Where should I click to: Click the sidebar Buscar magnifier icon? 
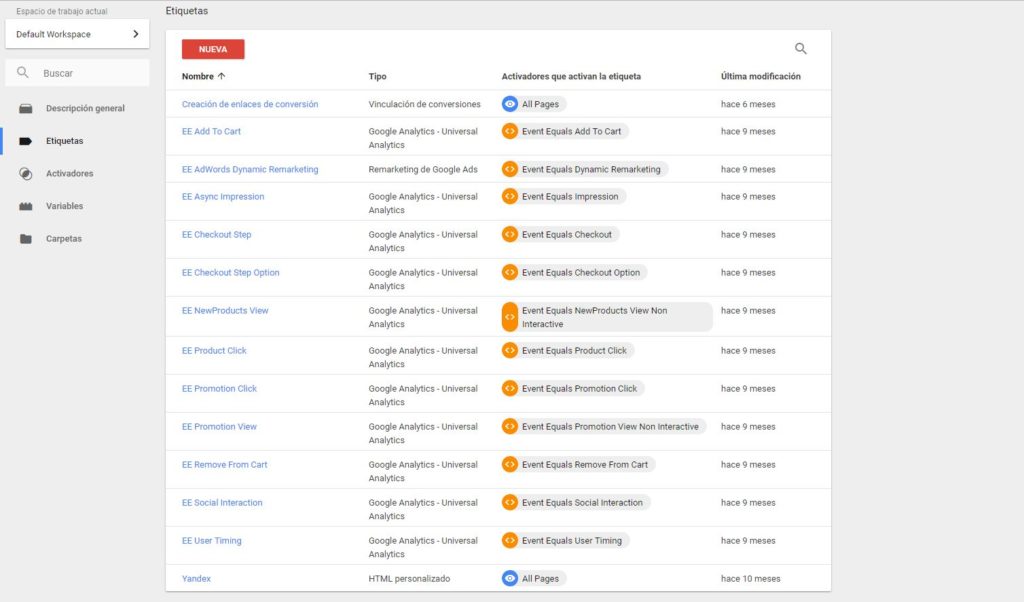23,72
